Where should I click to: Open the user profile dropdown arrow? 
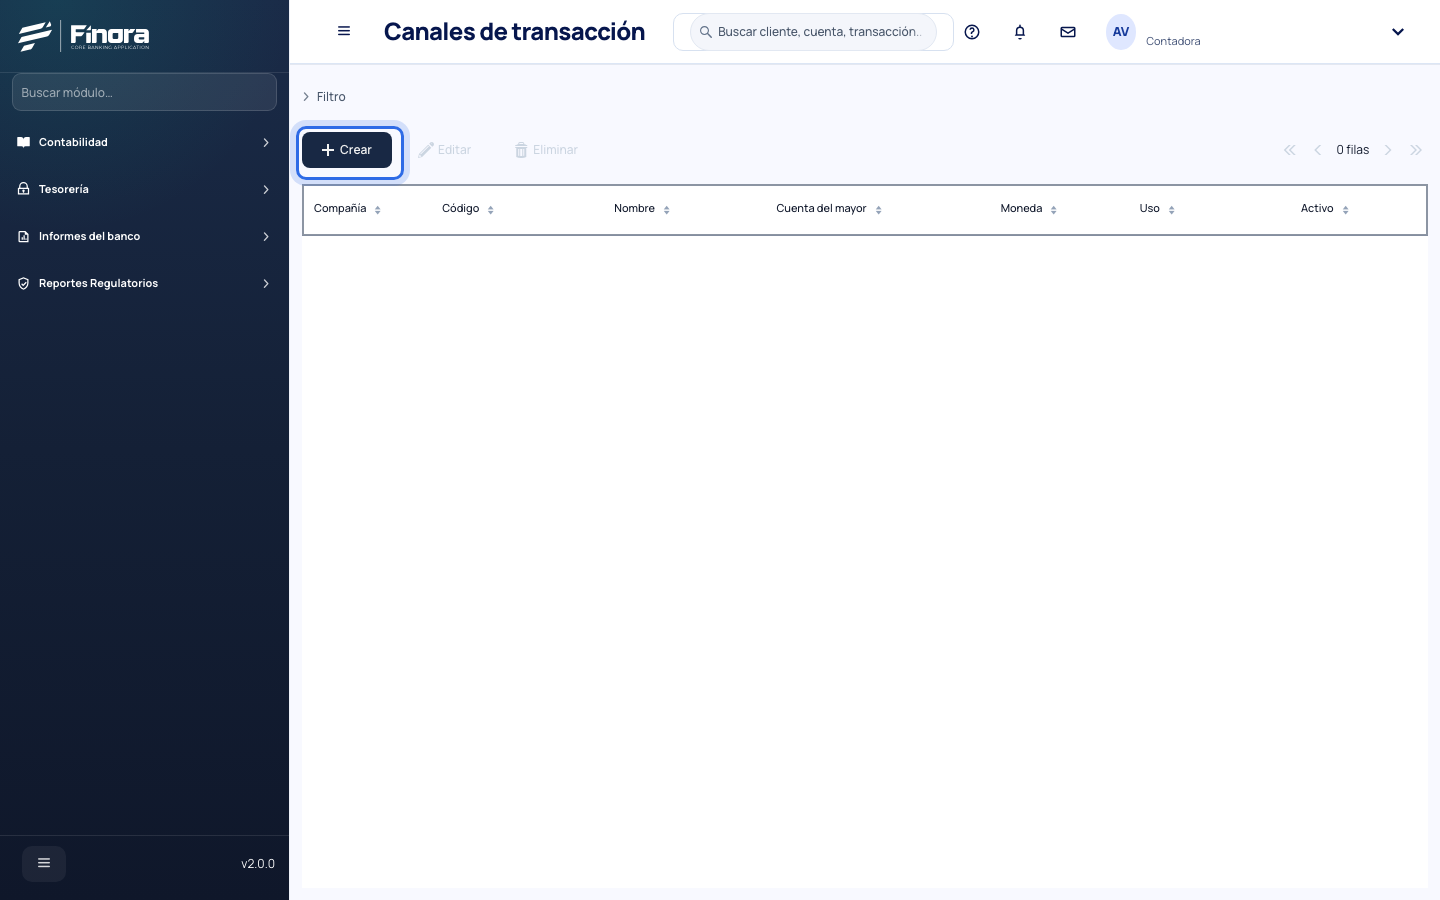(1398, 32)
